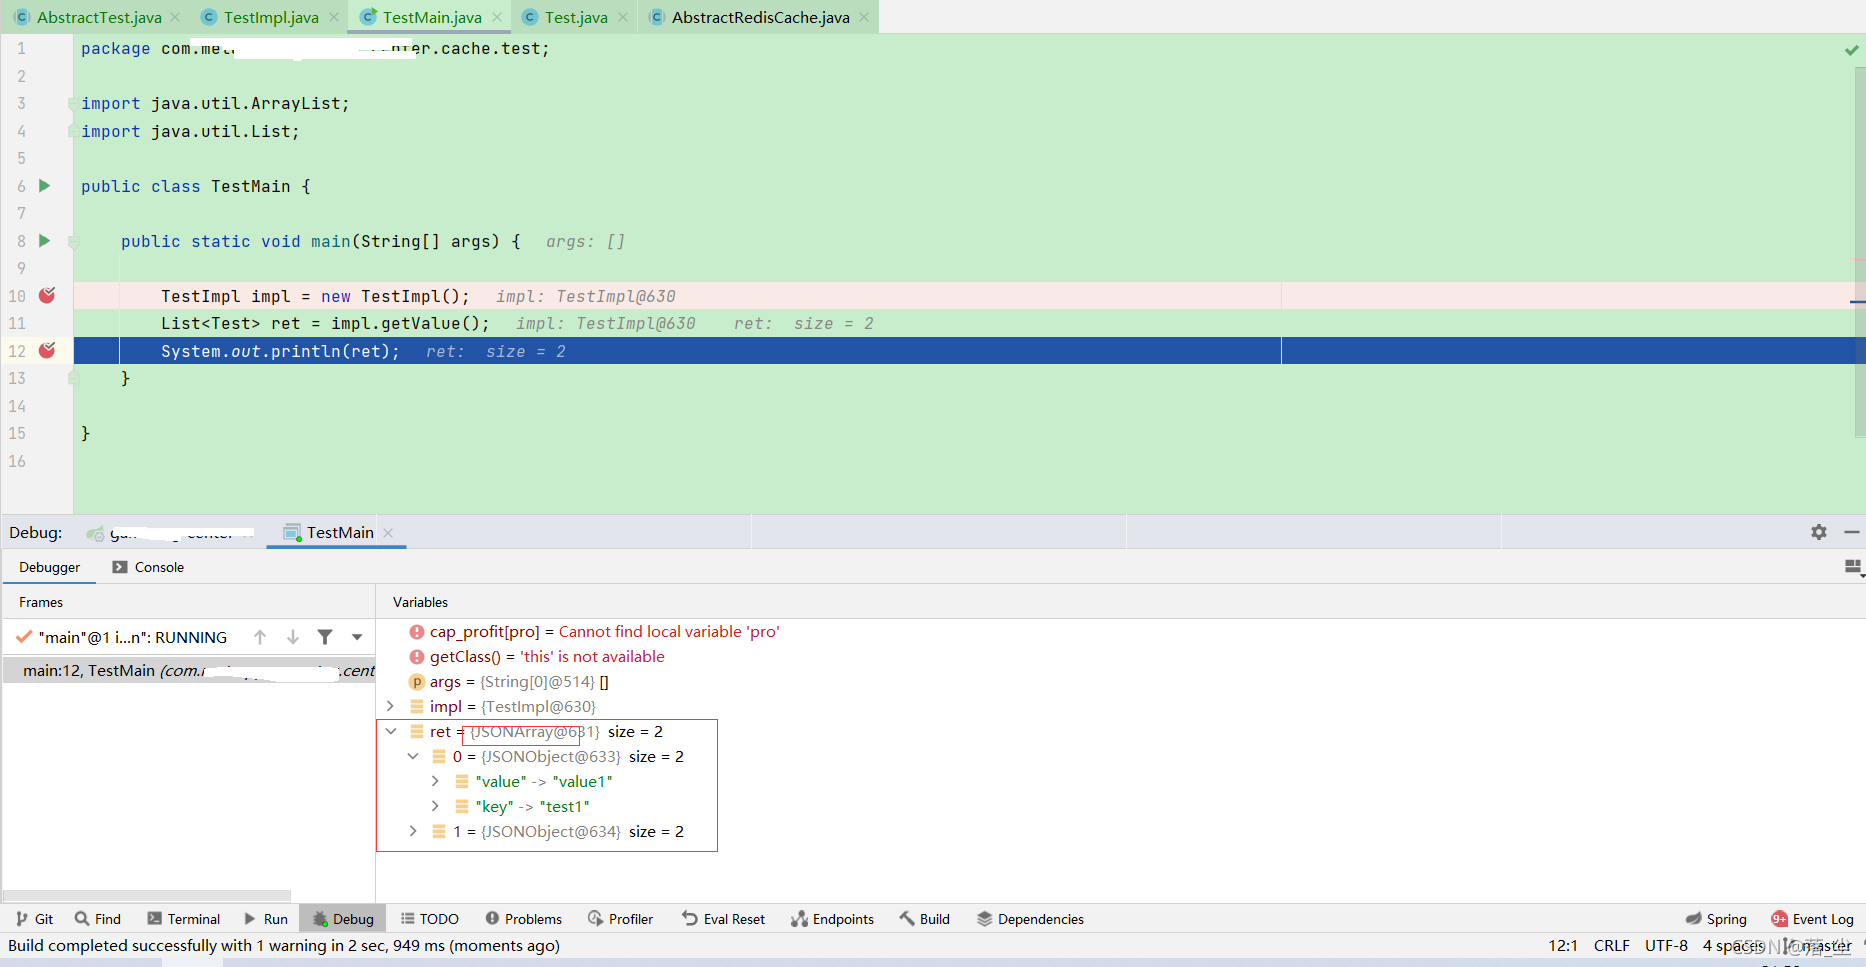Open the Problems tool window
This screenshot has height=967, width=1866.
tap(523, 919)
